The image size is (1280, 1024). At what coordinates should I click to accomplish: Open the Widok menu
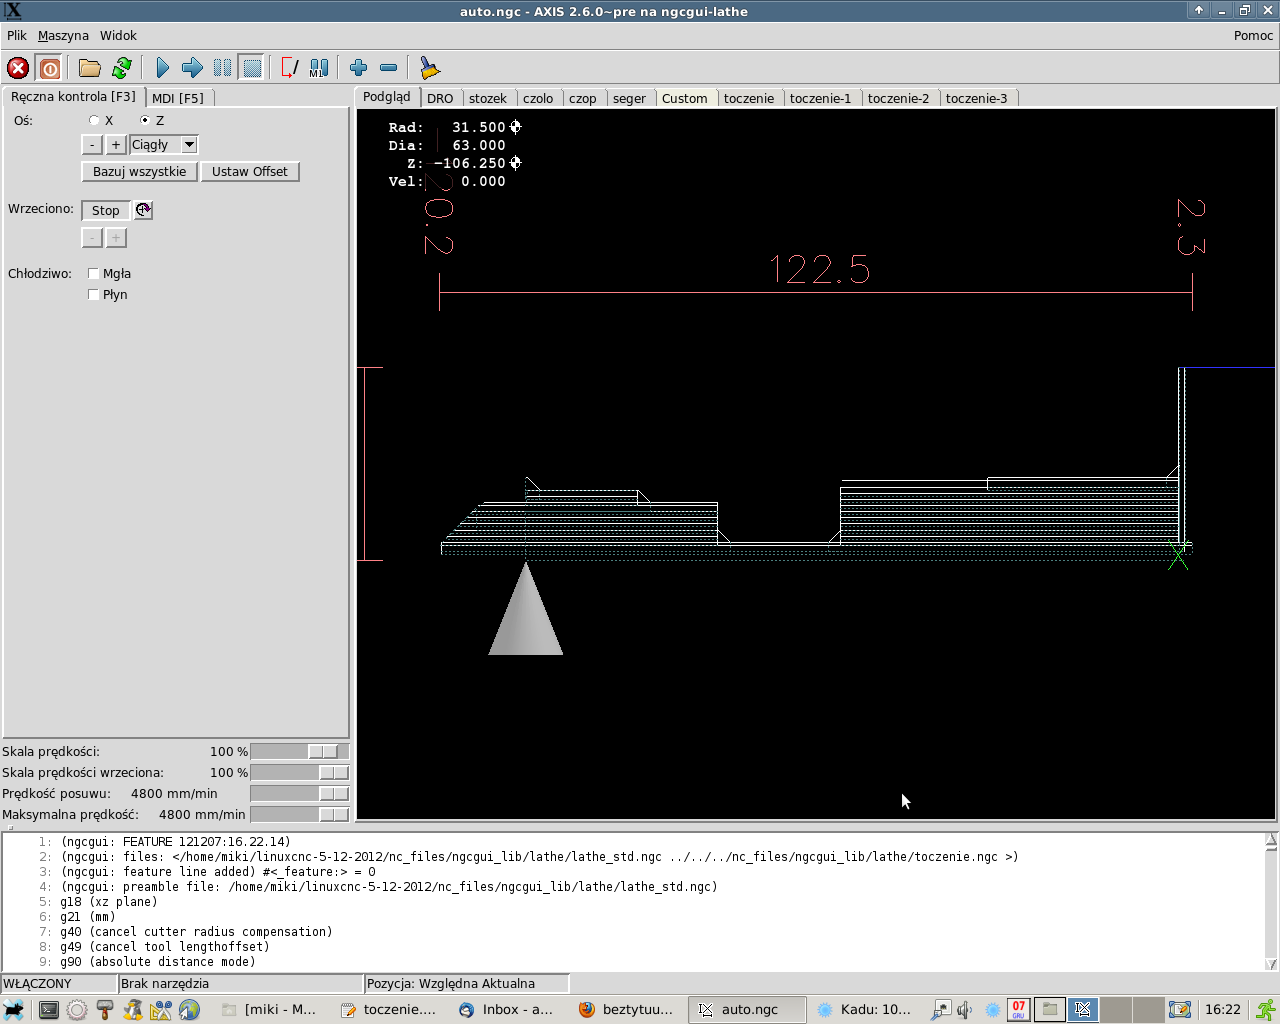pos(118,35)
